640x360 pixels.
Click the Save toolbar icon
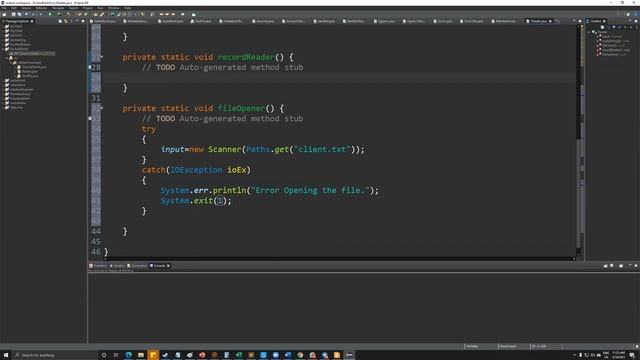tap(13, 14)
